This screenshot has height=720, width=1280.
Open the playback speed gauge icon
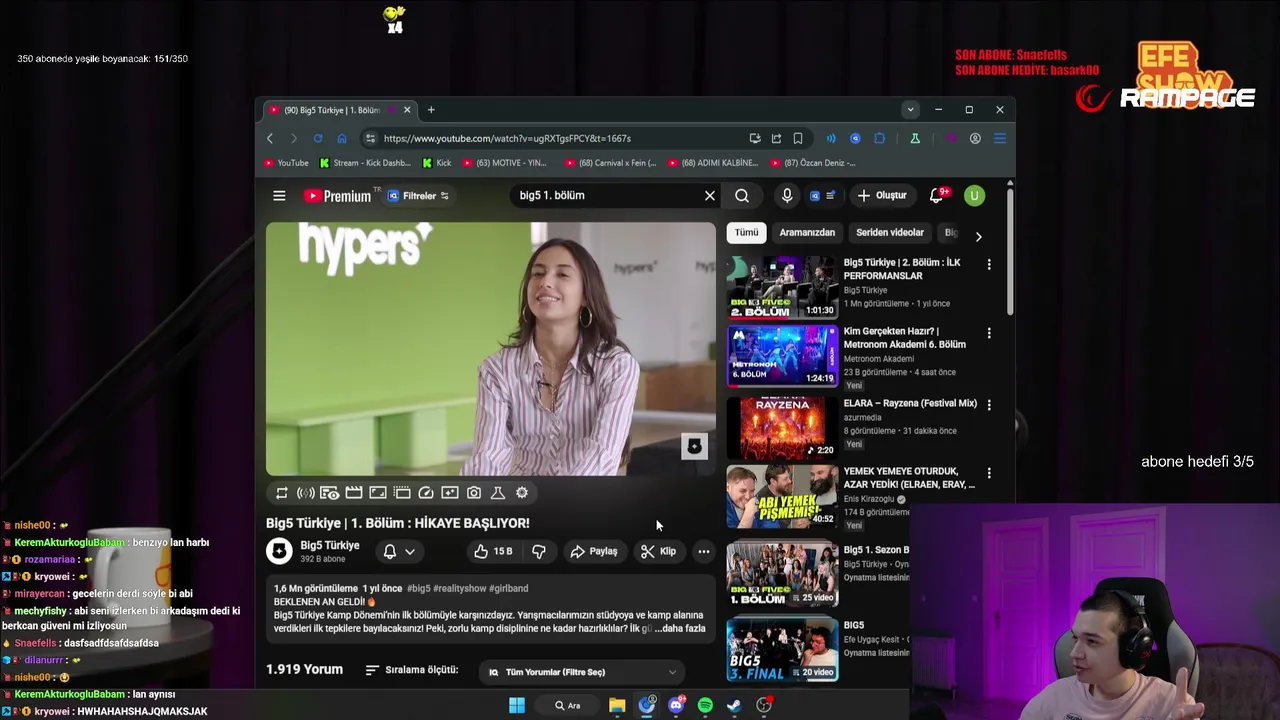(426, 493)
